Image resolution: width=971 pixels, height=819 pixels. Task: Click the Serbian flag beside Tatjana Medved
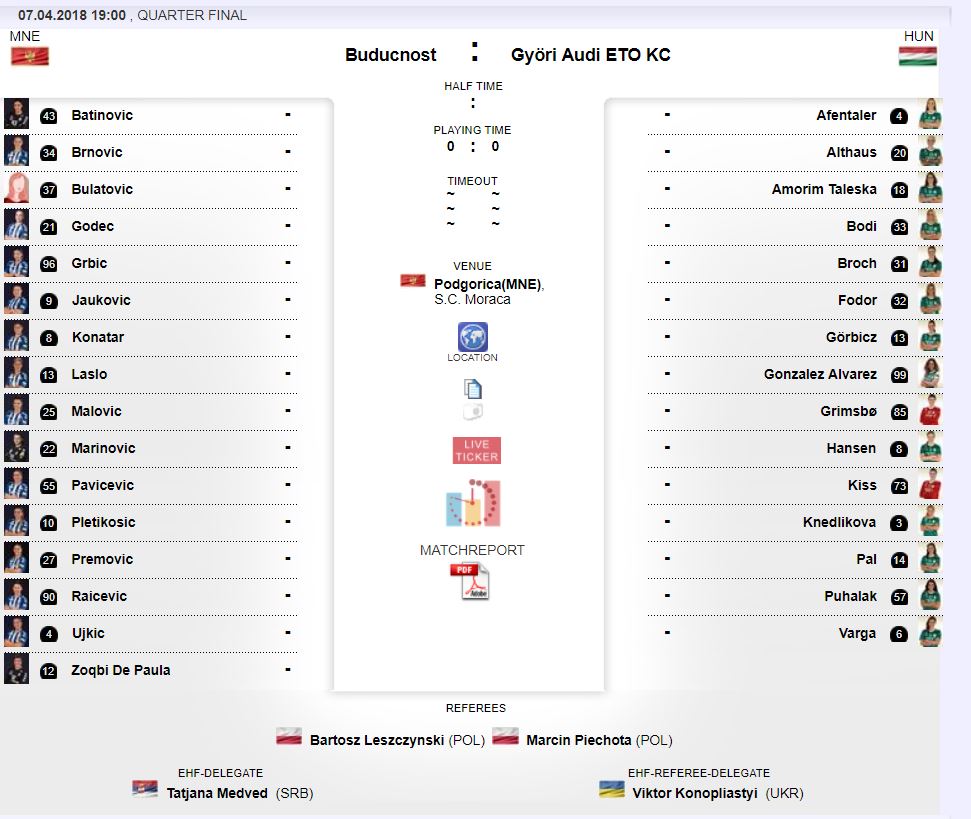pyautogui.click(x=145, y=789)
